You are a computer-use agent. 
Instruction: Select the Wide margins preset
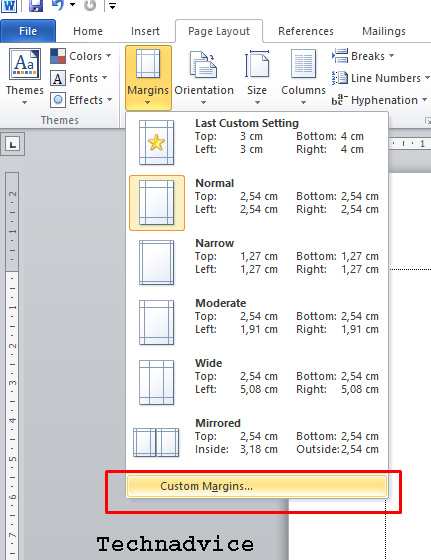pyautogui.click(x=257, y=382)
